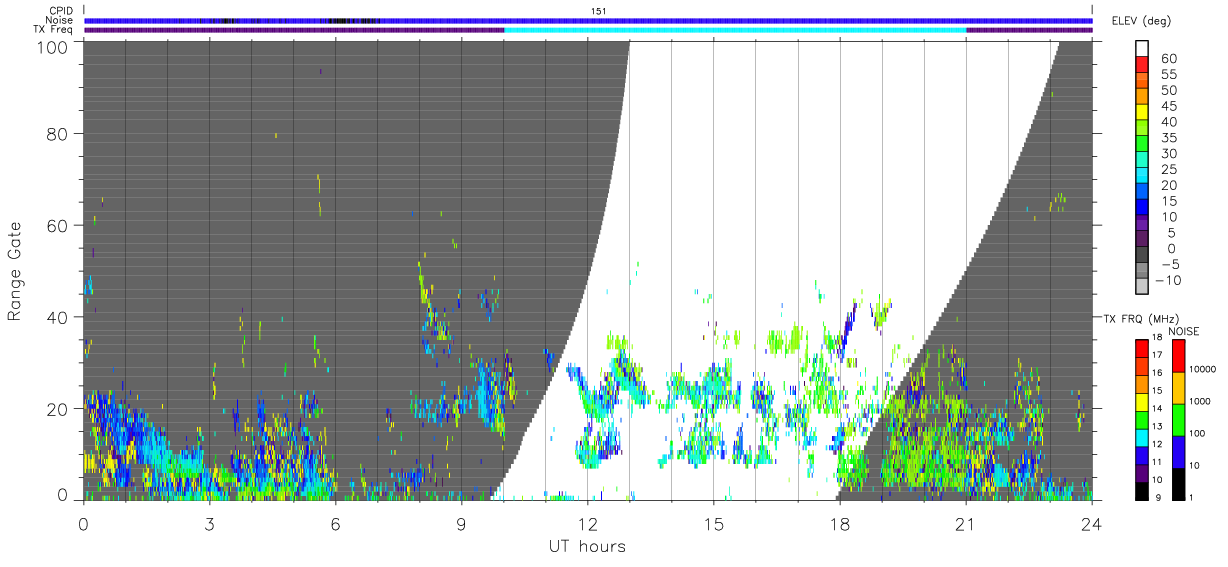1228x567 pixels.
Task: Pick the black bottom segment of TX FRQ colorbar
Action: click(1143, 489)
